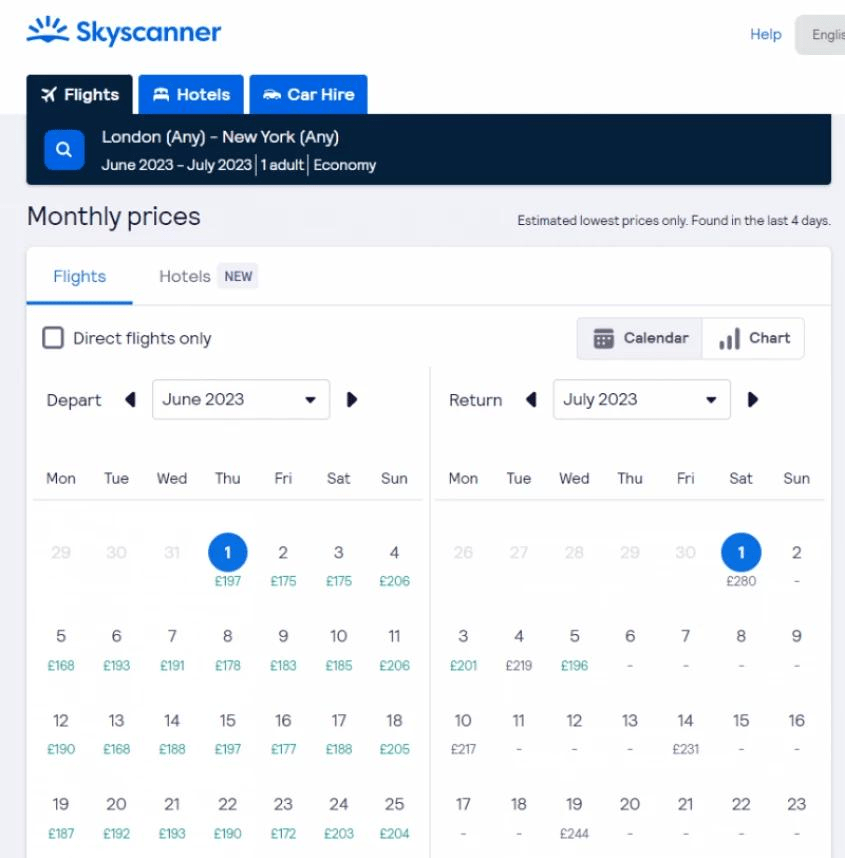Image resolution: width=845 pixels, height=858 pixels.
Task: Go to previous departure month arrow
Action: pos(130,400)
